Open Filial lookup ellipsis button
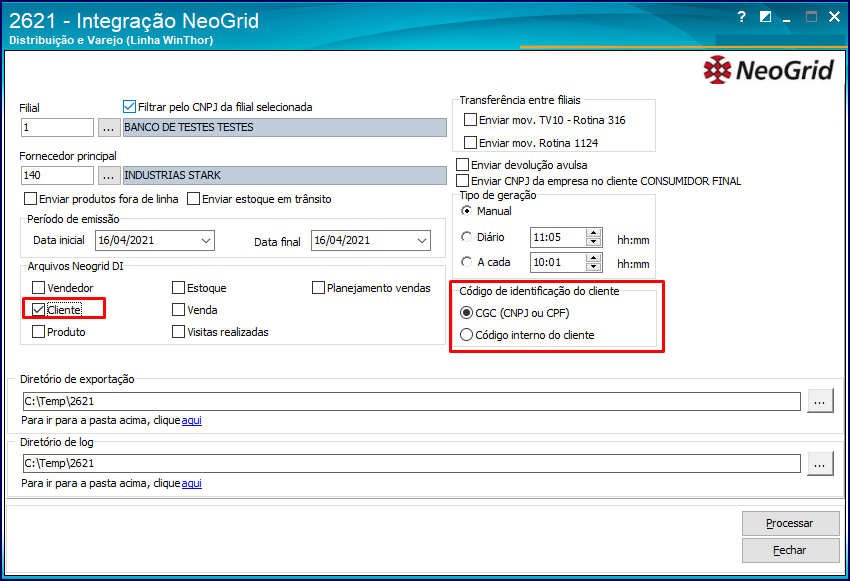 tap(108, 128)
